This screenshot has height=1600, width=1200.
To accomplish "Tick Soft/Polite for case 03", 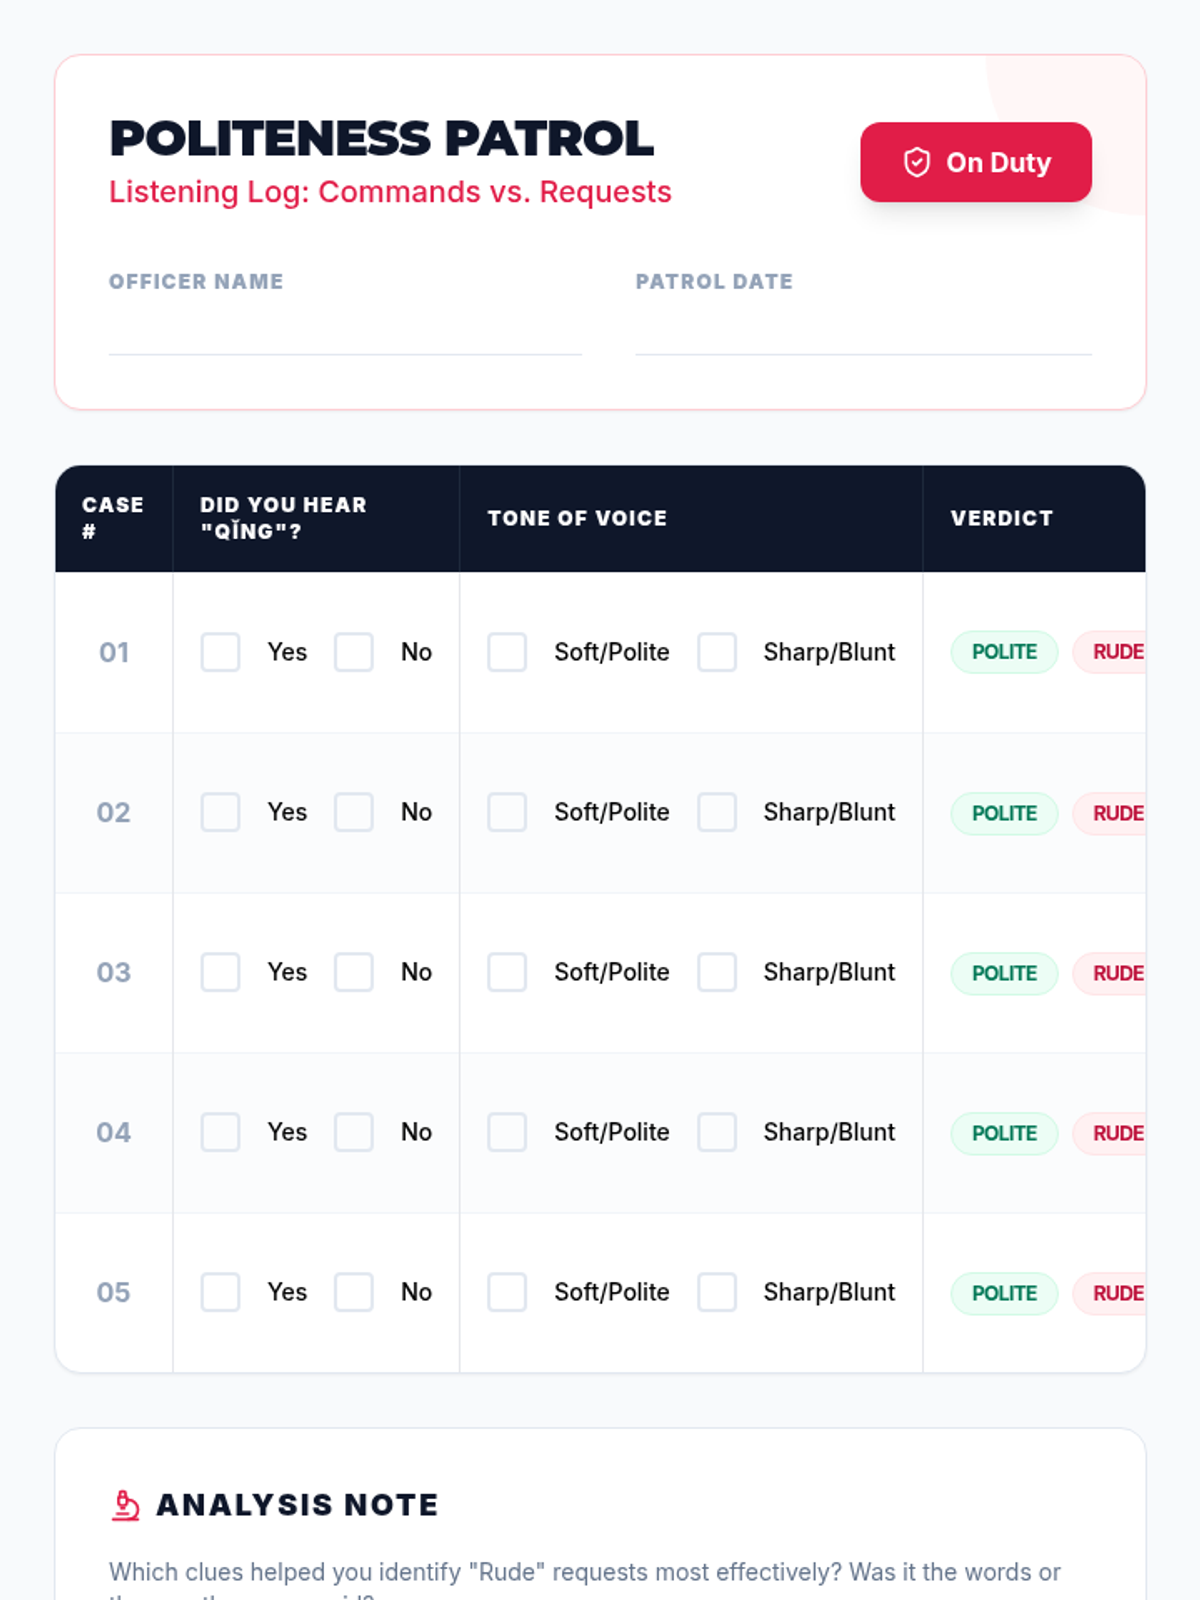I will [x=507, y=972].
